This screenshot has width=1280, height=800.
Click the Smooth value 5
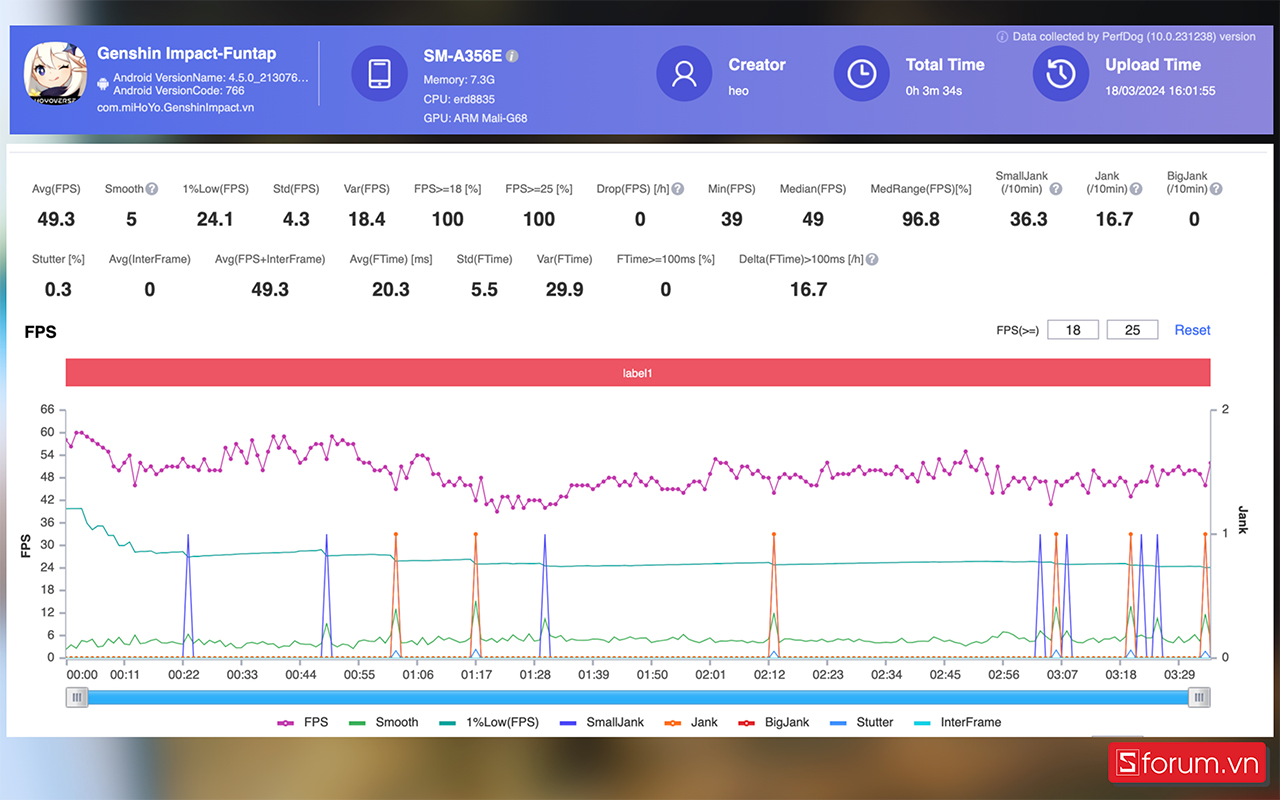click(x=131, y=219)
